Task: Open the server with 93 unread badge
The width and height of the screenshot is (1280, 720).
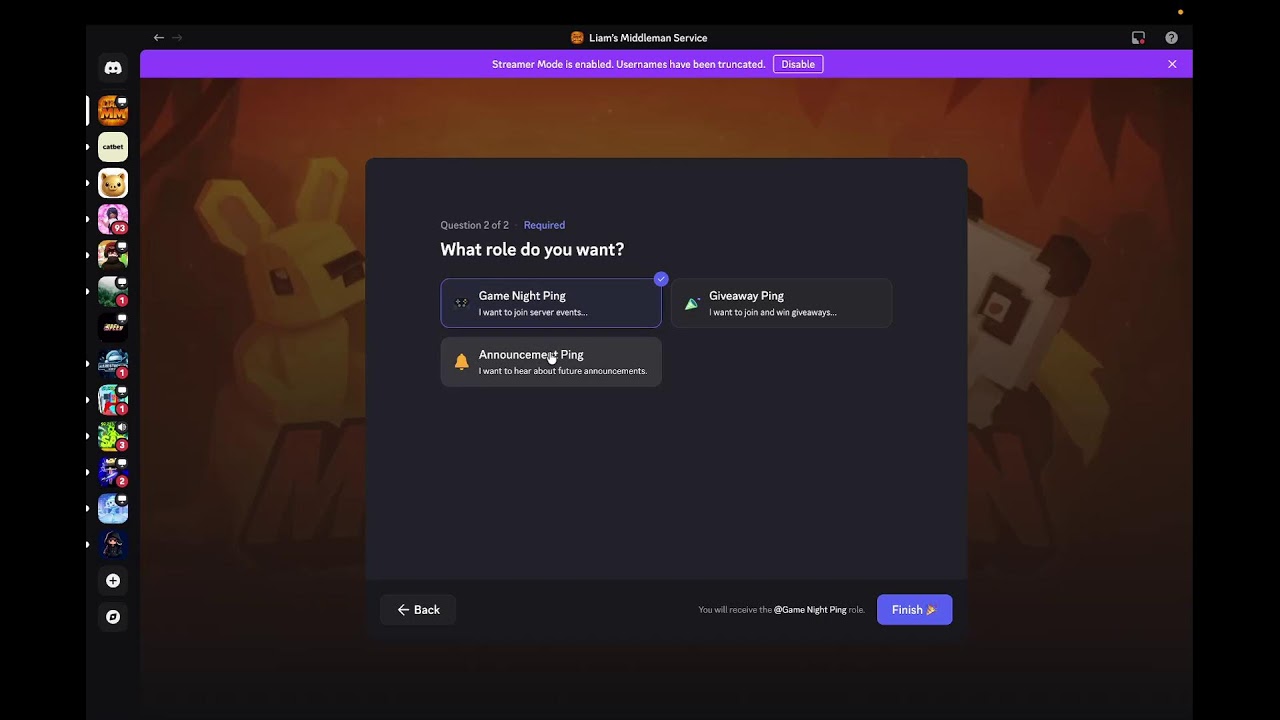Action: (x=113, y=219)
